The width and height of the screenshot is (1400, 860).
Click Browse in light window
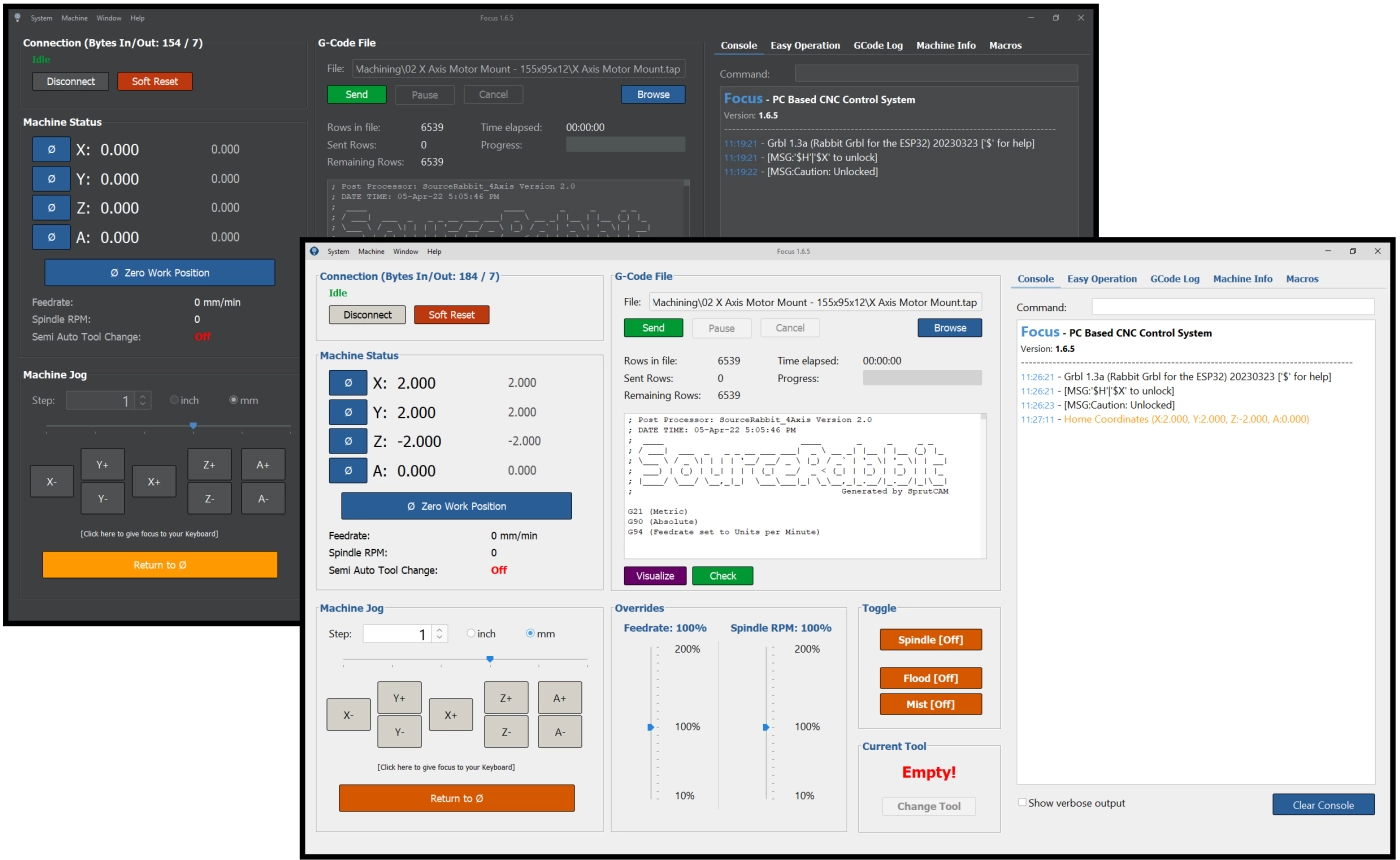point(950,328)
